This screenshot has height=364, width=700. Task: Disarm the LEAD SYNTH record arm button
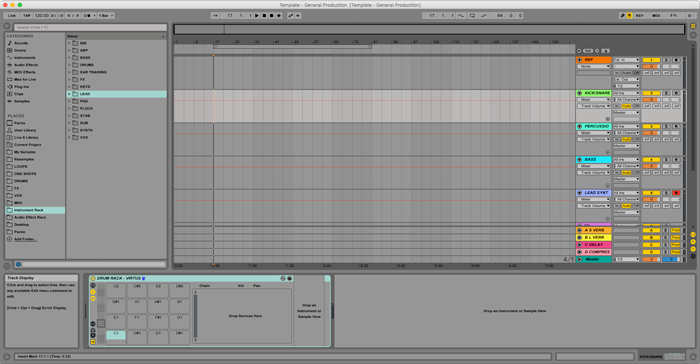click(x=676, y=193)
